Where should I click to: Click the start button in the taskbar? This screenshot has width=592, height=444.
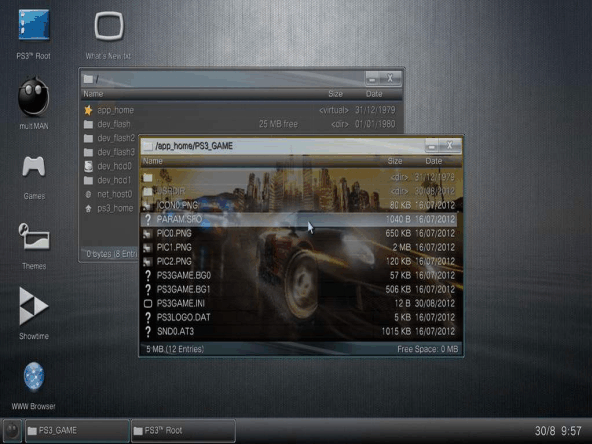click(x=12, y=430)
